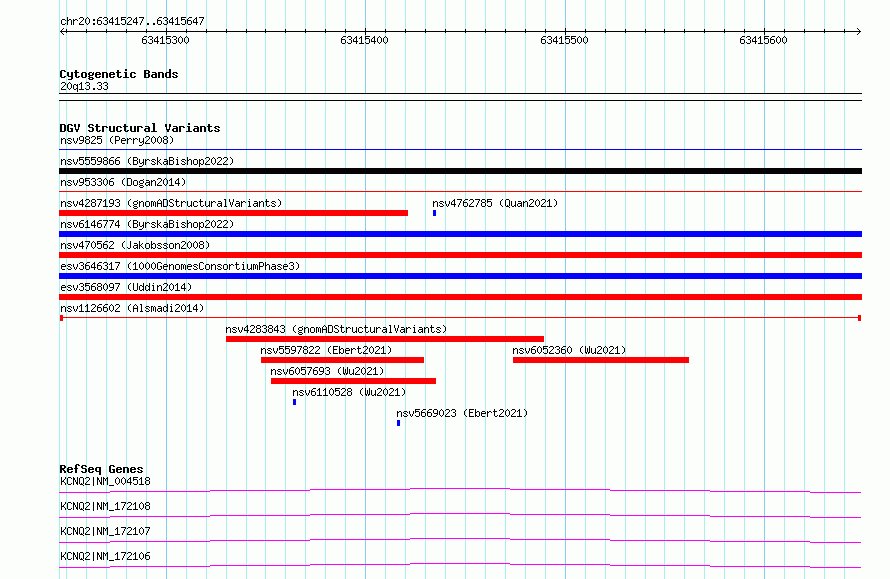Click nsv6052360 (Wu2021) label
The width and height of the screenshot is (890, 579).
coord(569,350)
